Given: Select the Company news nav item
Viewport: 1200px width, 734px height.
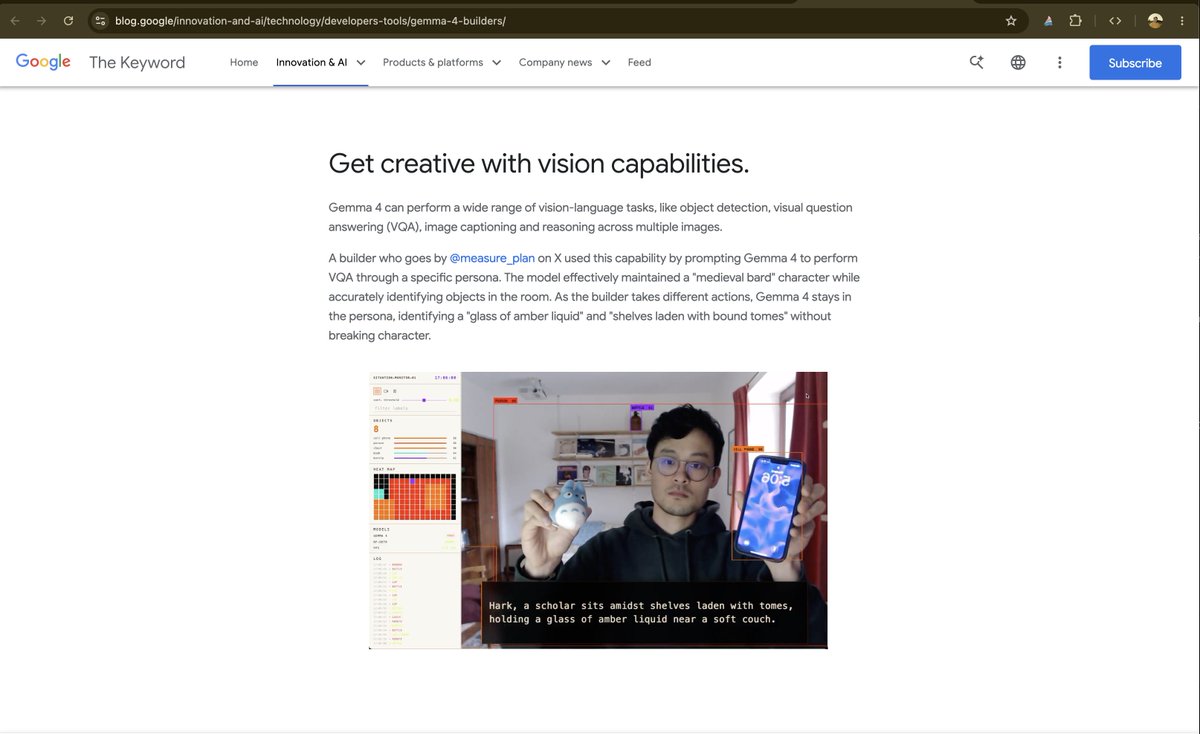Looking at the screenshot, I should pos(555,62).
